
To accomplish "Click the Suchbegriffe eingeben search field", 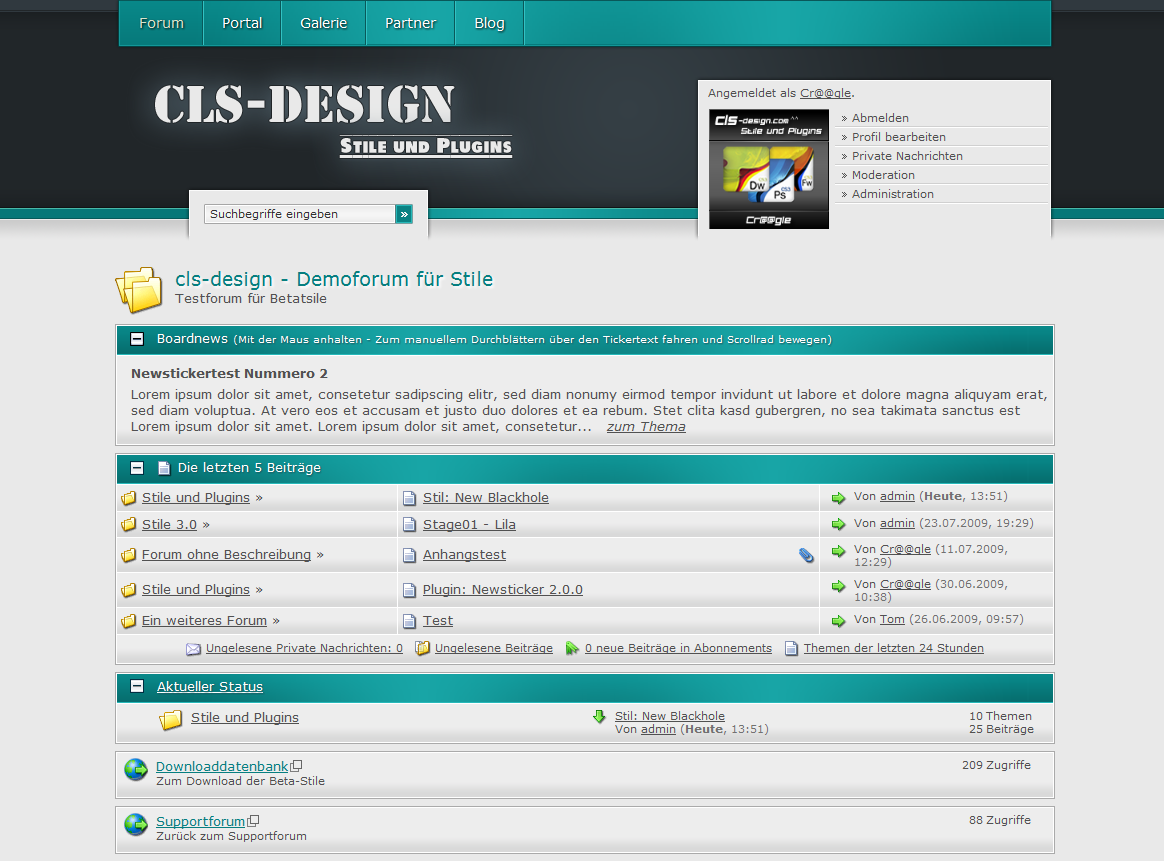I will tap(299, 214).
